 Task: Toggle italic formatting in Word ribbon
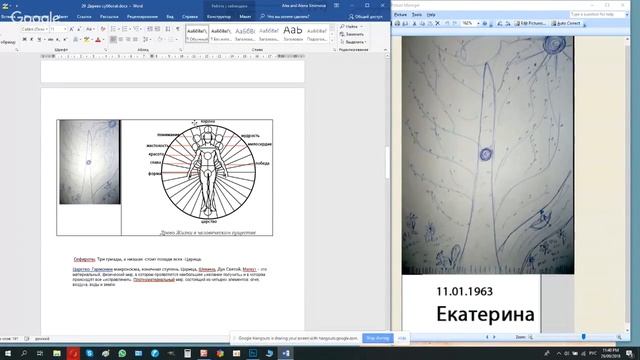(32, 40)
